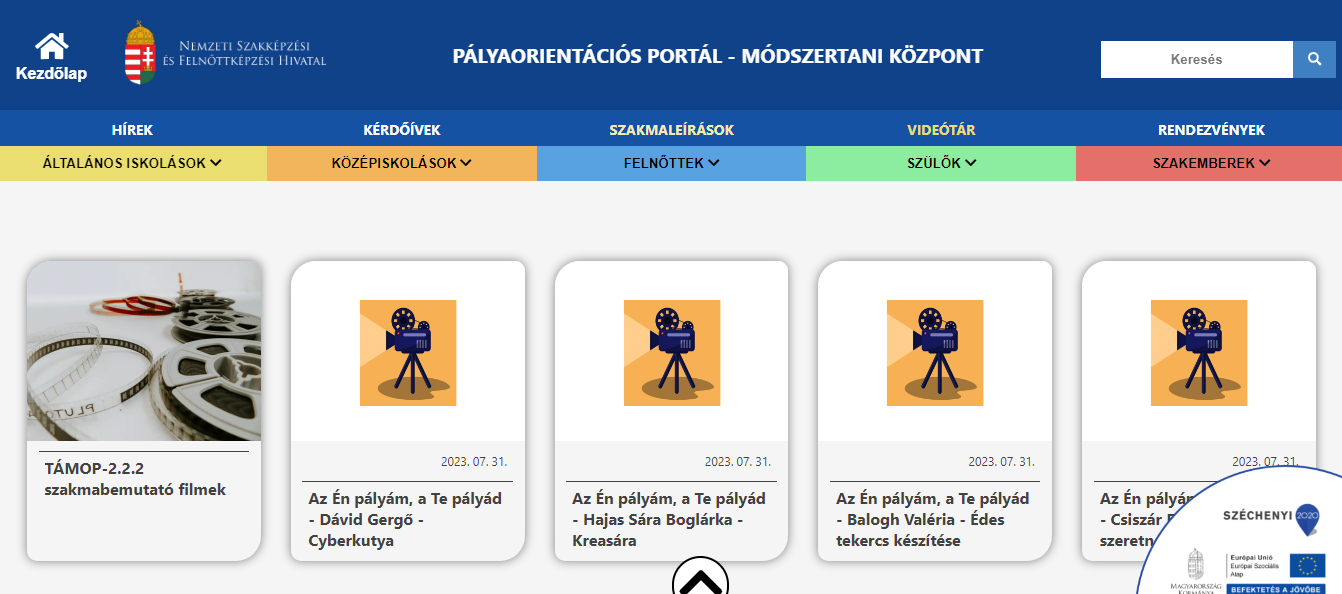Open the Hajas Sára Boglárka video projector icon
The width and height of the screenshot is (1342, 594).
[671, 352]
